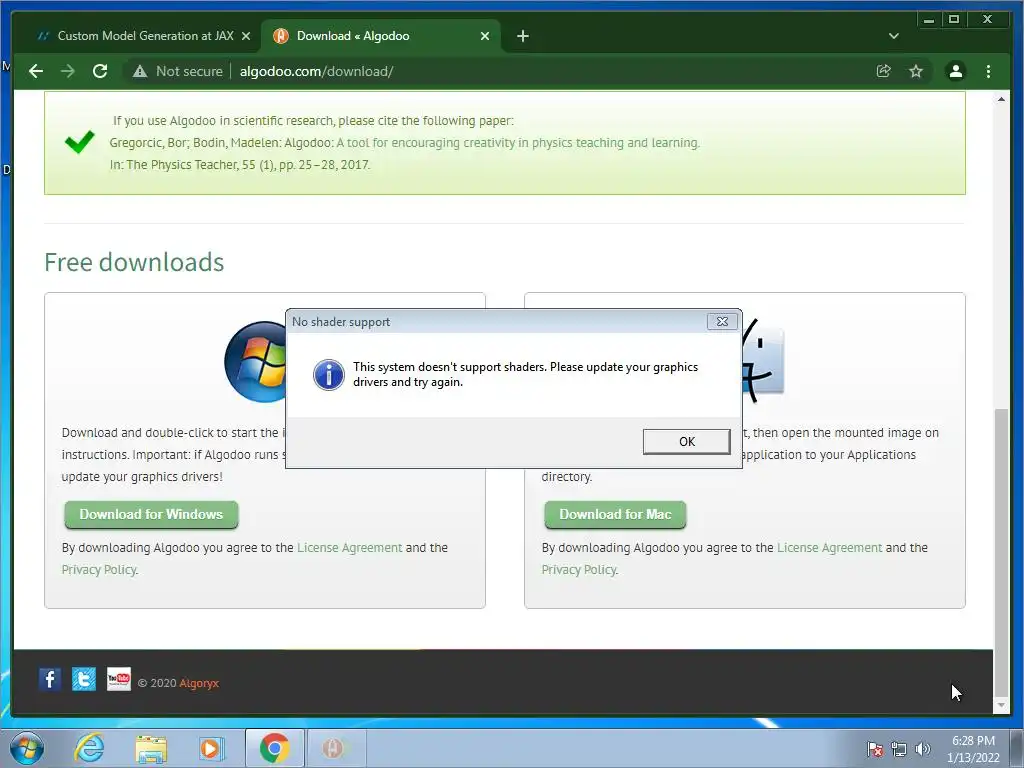1024x768 pixels.
Task: Click the browser forward arrow
Action: (68, 71)
